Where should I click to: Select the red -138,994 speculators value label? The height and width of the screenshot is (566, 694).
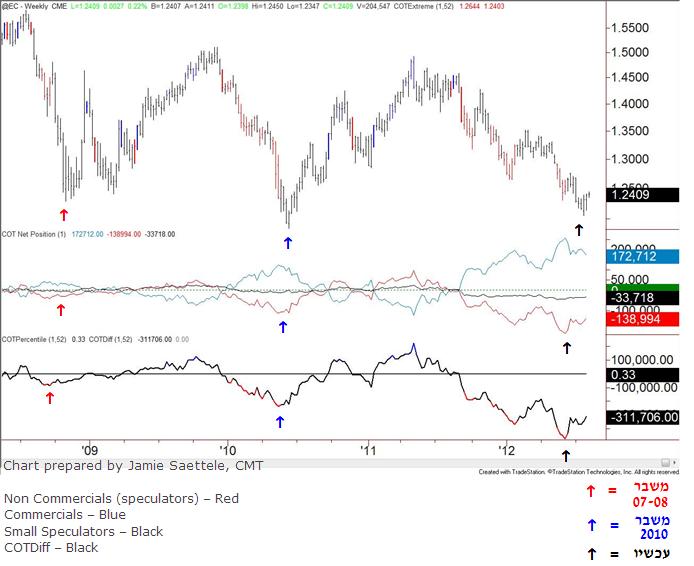(x=640, y=319)
